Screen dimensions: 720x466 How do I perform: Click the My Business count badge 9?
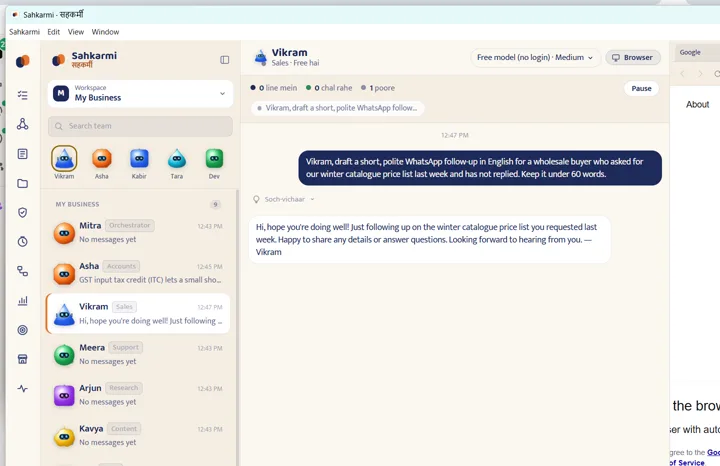coord(215,204)
